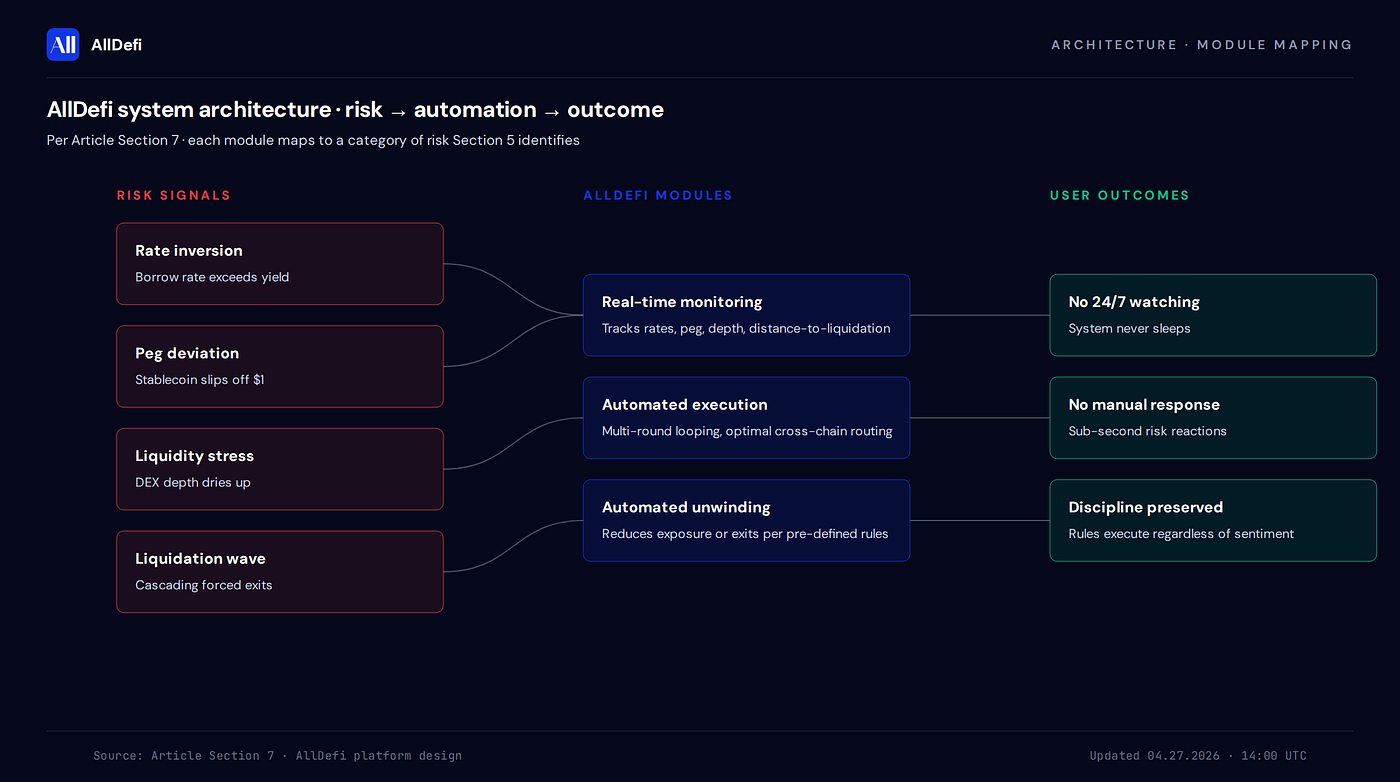Click 'Tracks rates, peg, depth' description

[746, 328]
